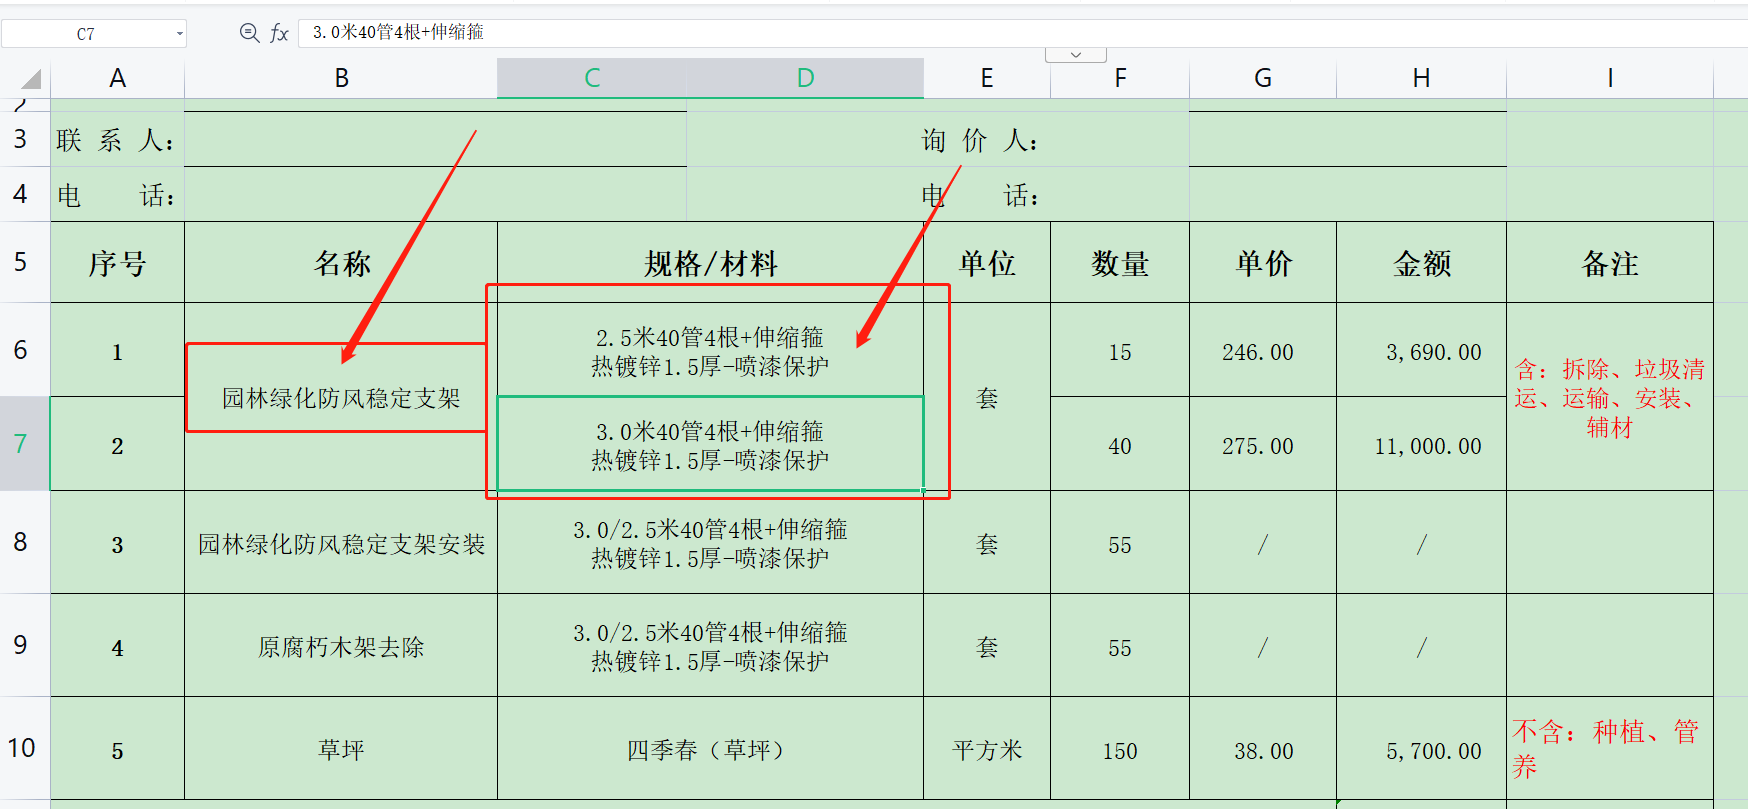Screen dimensions: 1748x809
Task: Select column E header
Action: click(x=987, y=78)
